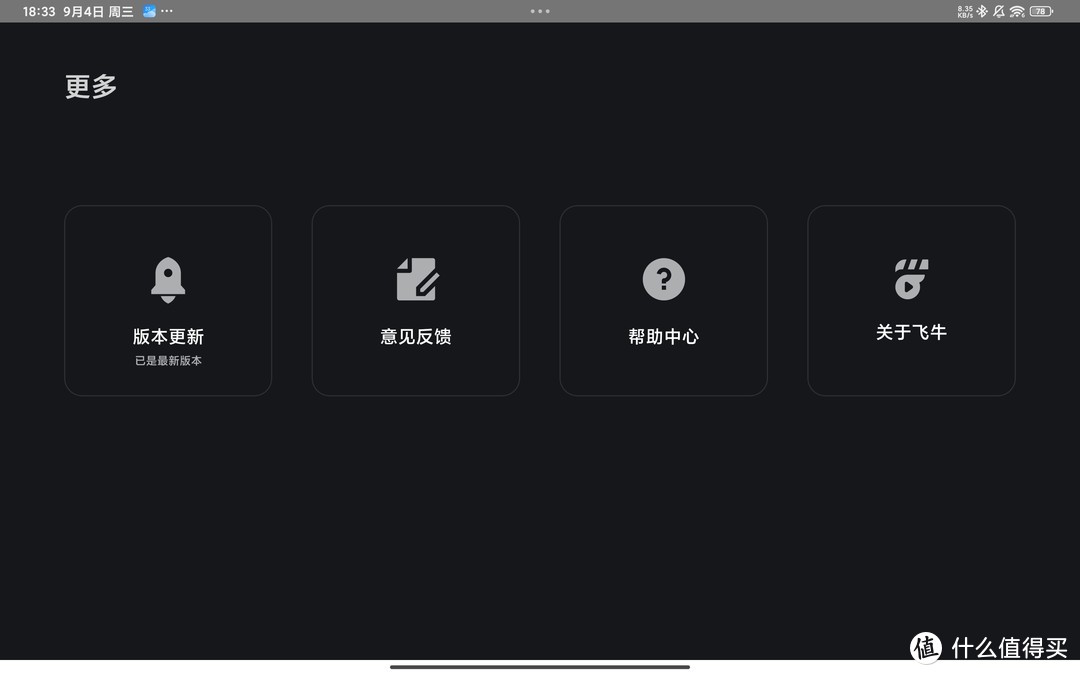Open the 版本更新 card
The height and width of the screenshot is (675, 1080).
coord(167,299)
